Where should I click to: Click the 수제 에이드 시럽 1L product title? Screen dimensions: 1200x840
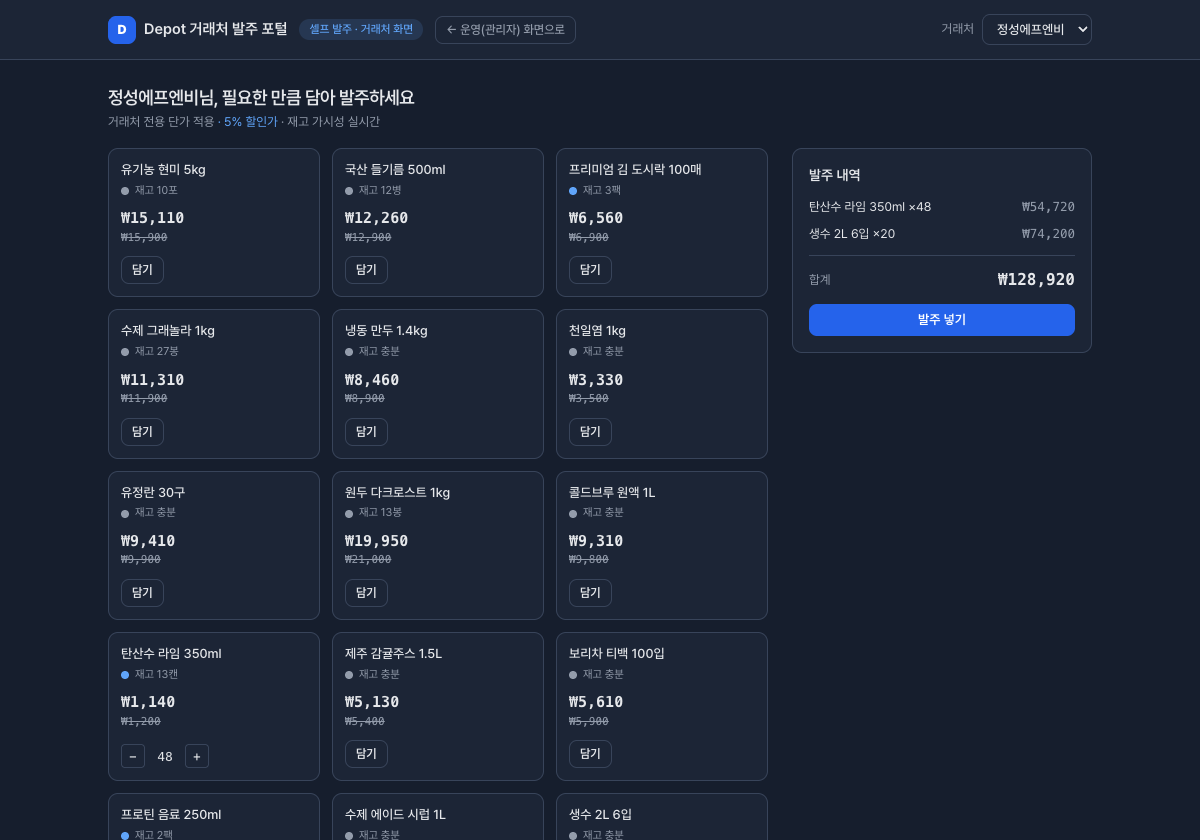pyautogui.click(x=395, y=815)
